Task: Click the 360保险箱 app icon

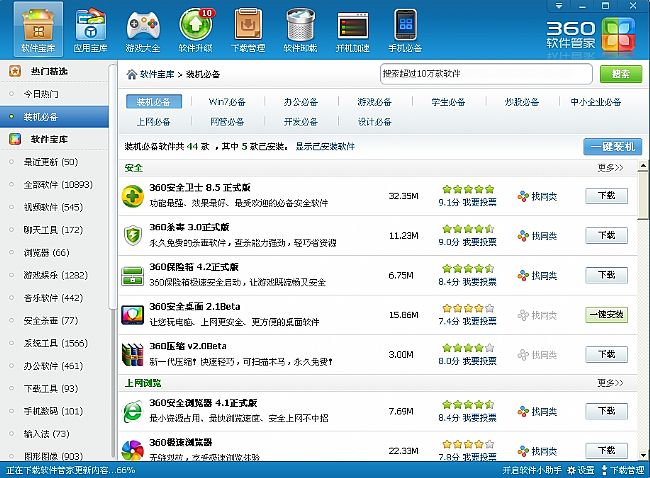Action: pyautogui.click(x=132, y=275)
